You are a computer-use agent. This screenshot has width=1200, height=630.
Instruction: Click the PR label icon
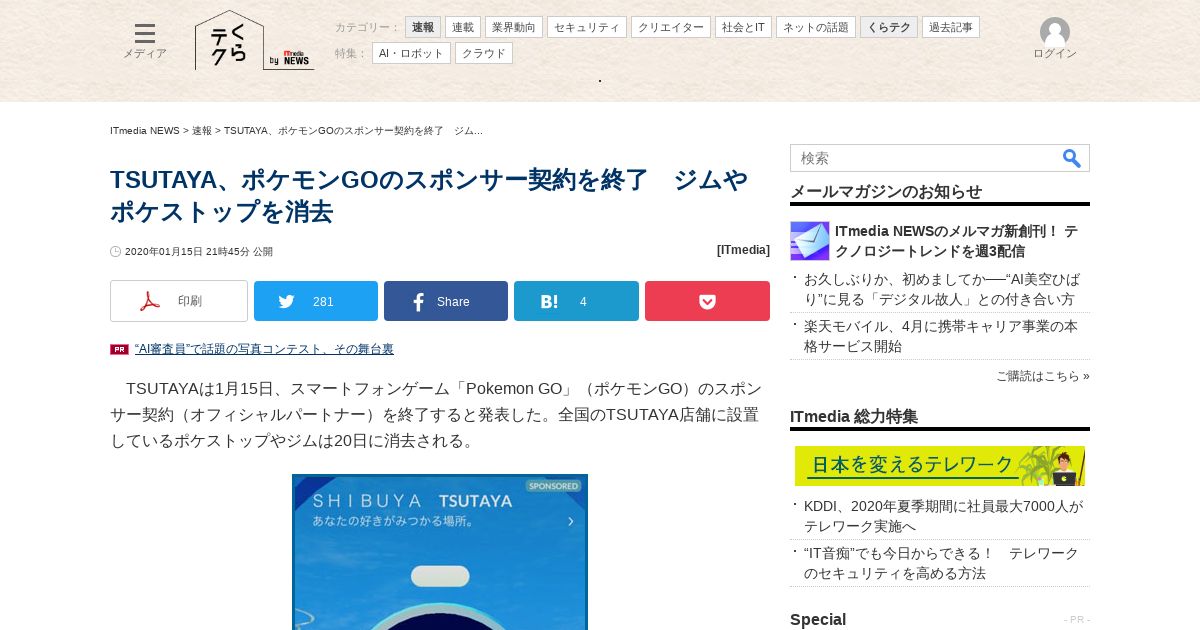(119, 349)
